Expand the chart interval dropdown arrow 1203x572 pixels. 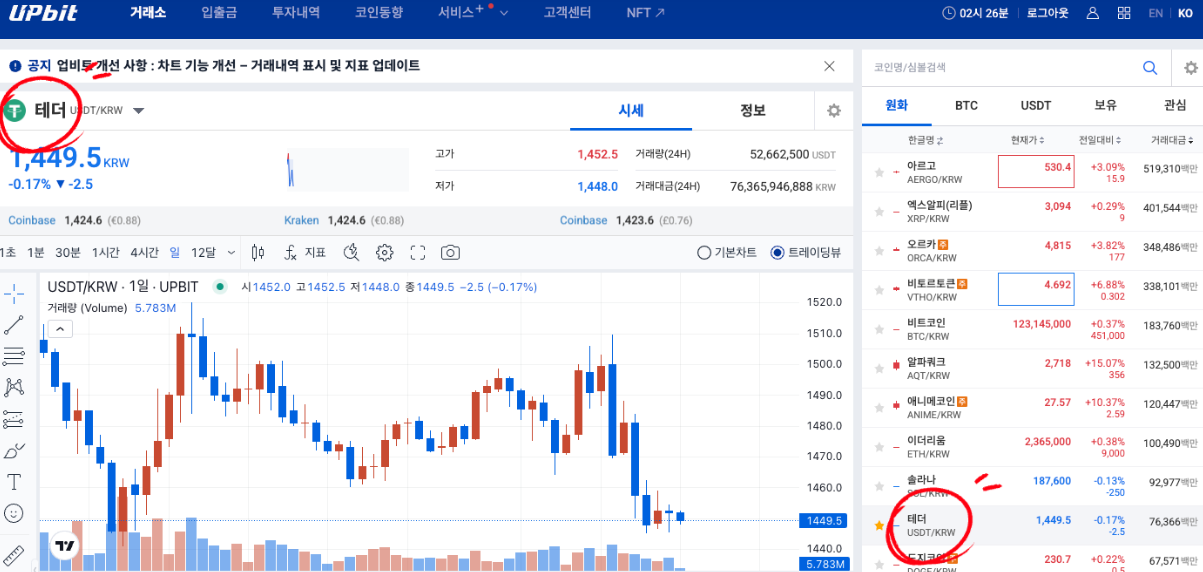[x=232, y=253]
